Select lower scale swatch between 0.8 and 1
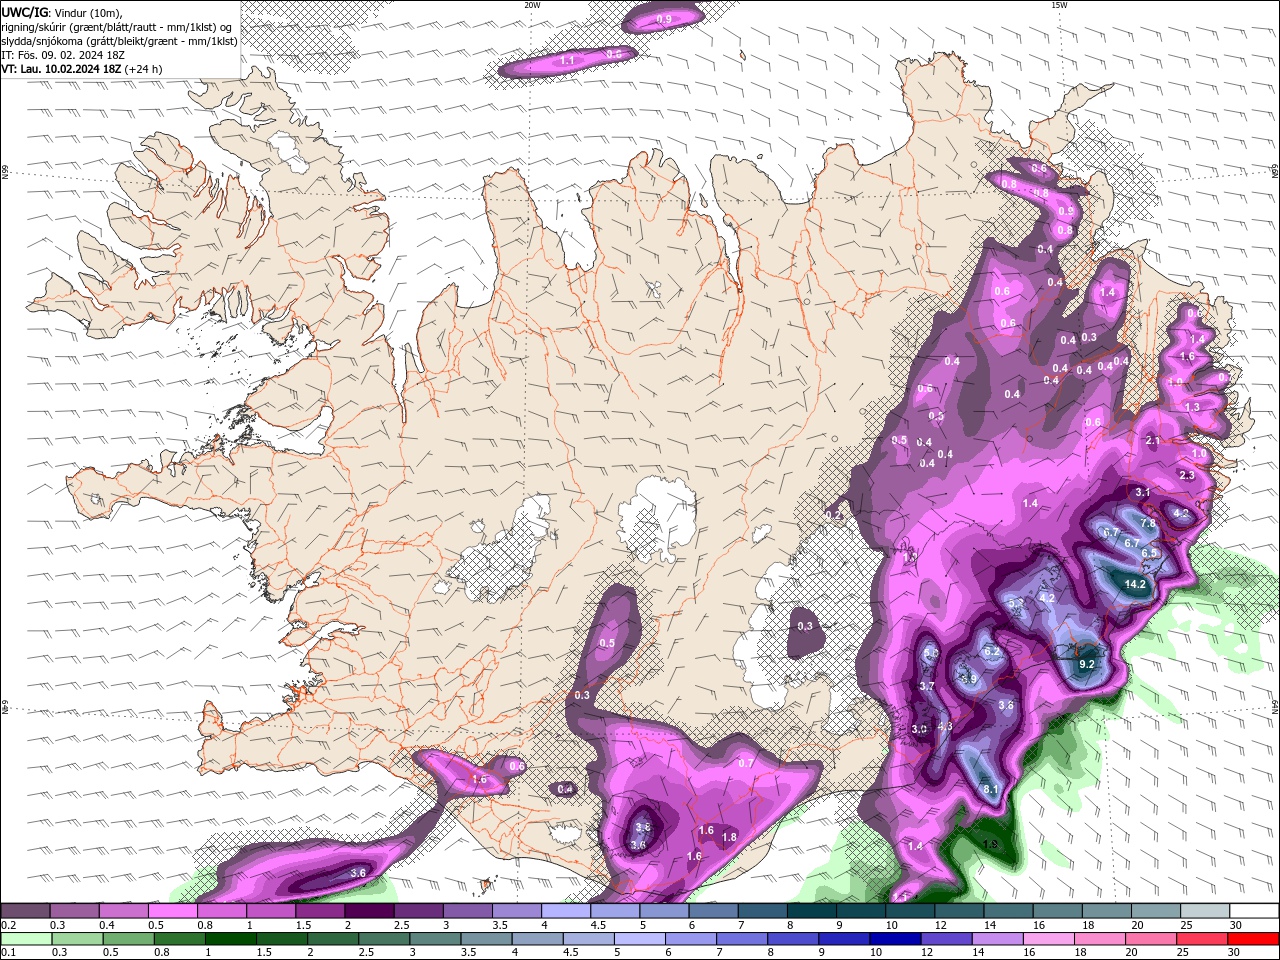The image size is (1280, 960). 179,939
